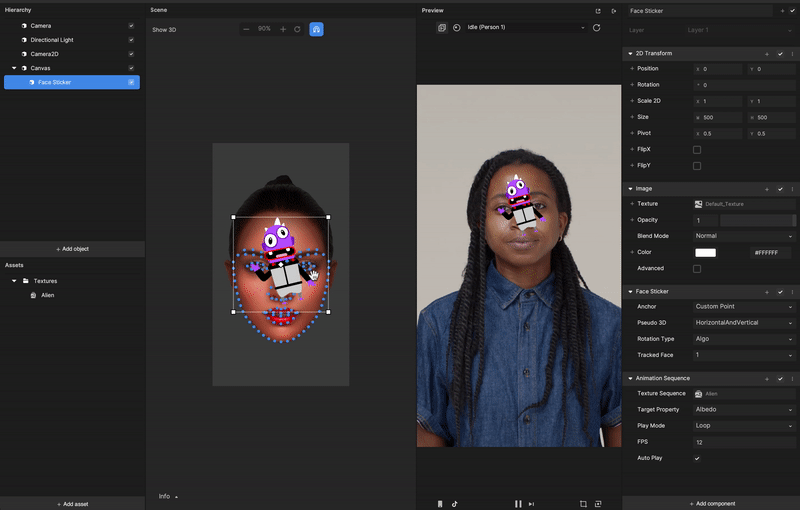Disable the Animation Sequence component checkbox
This screenshot has width=800, height=510.
click(780, 379)
